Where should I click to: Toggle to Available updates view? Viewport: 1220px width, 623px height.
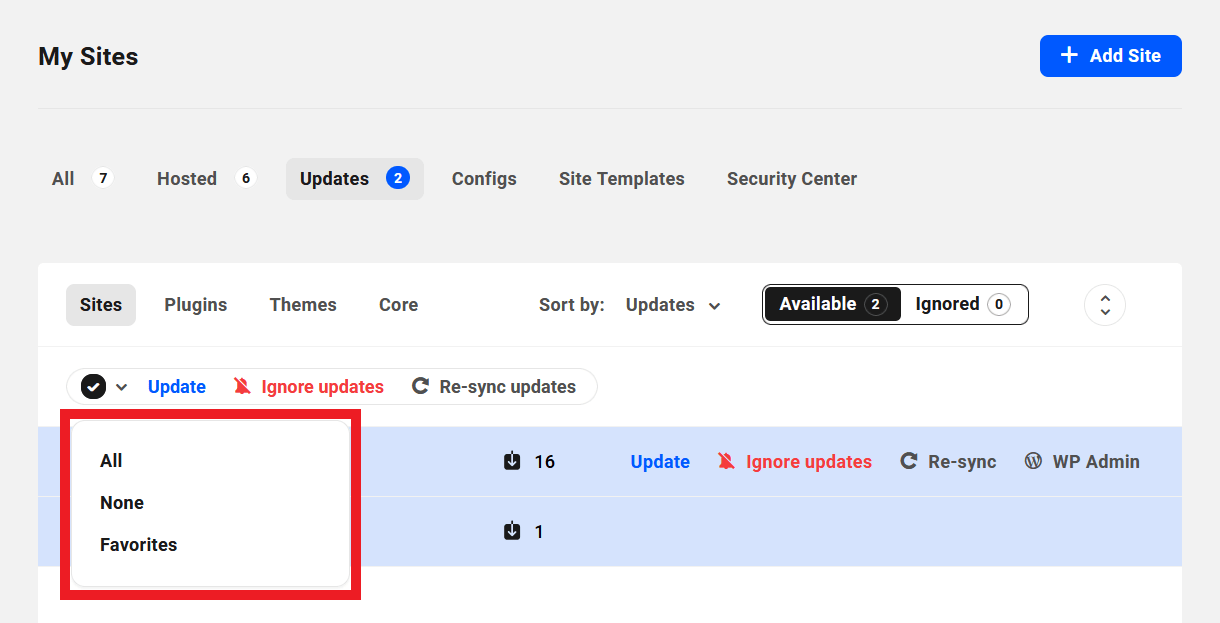click(x=832, y=304)
